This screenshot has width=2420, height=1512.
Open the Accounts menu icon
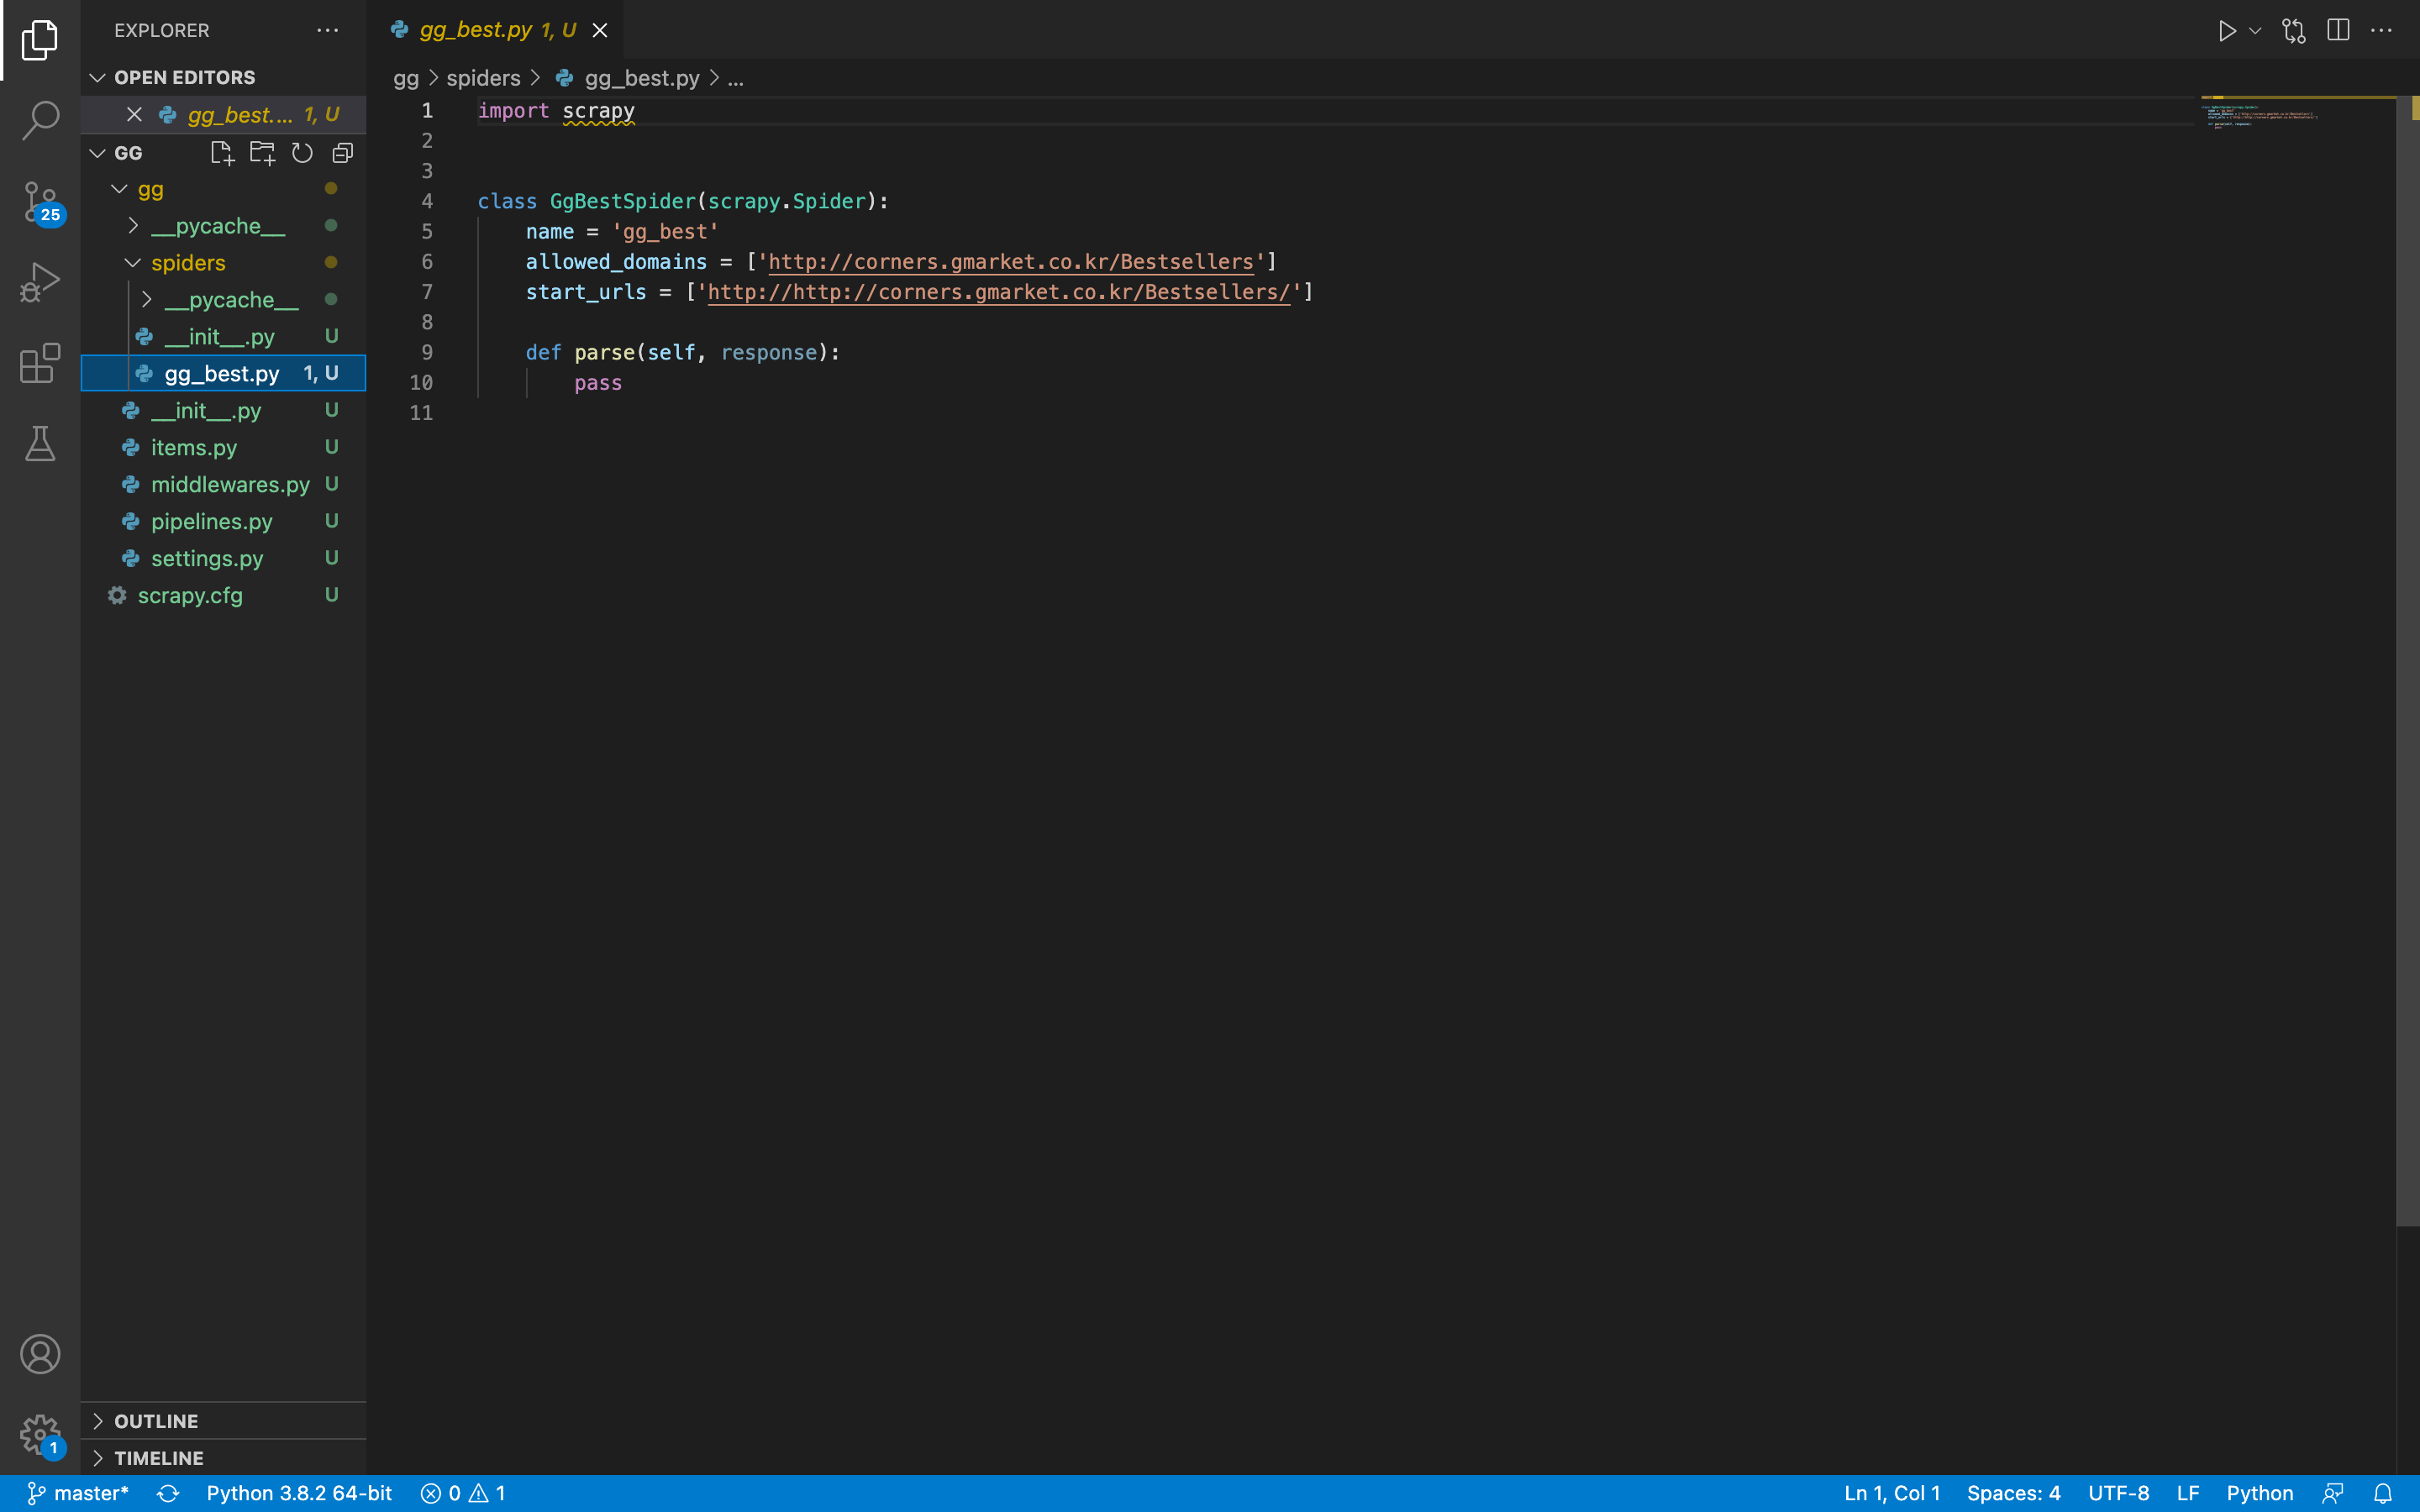[x=40, y=1354]
